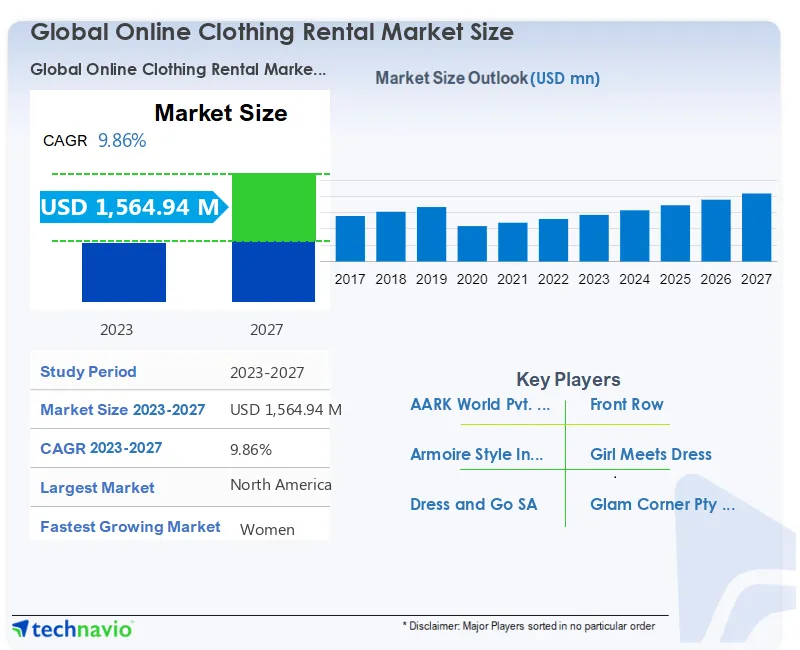Click the disclaimer text at the bottom
Screen dimensions: 800x650
529,626
